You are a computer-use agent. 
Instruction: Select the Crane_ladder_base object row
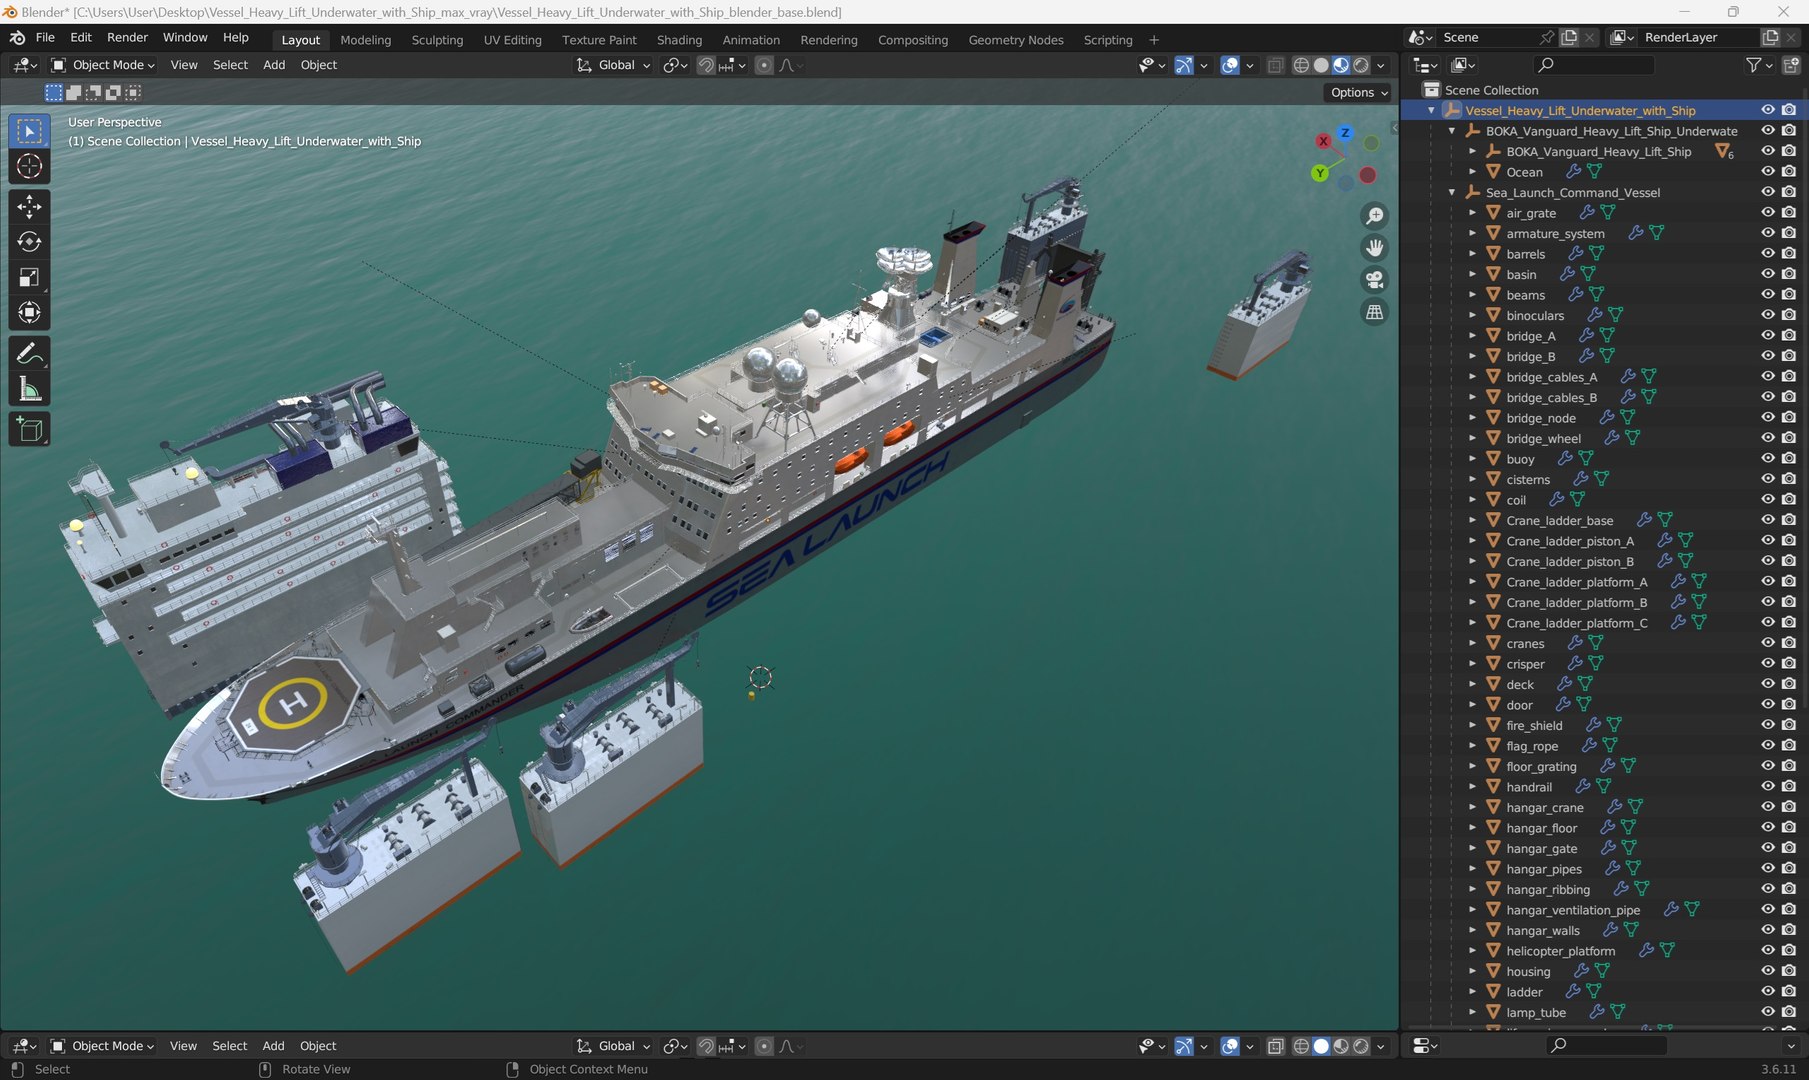[x=1559, y=520]
